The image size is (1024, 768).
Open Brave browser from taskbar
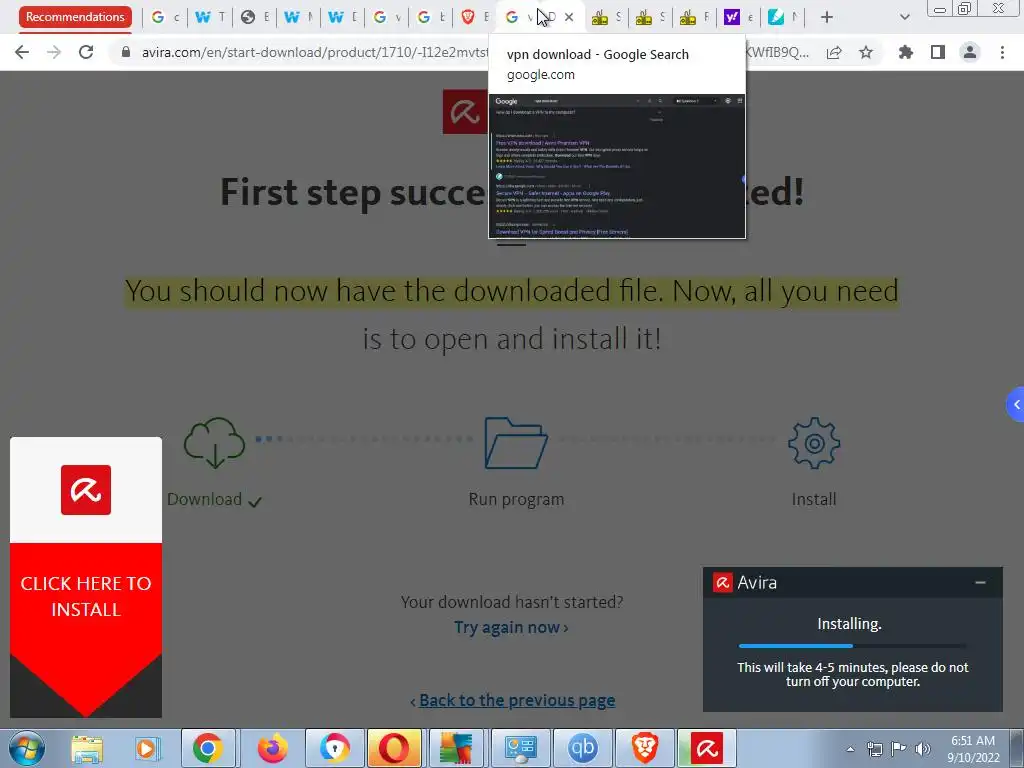pyautogui.click(x=645, y=748)
